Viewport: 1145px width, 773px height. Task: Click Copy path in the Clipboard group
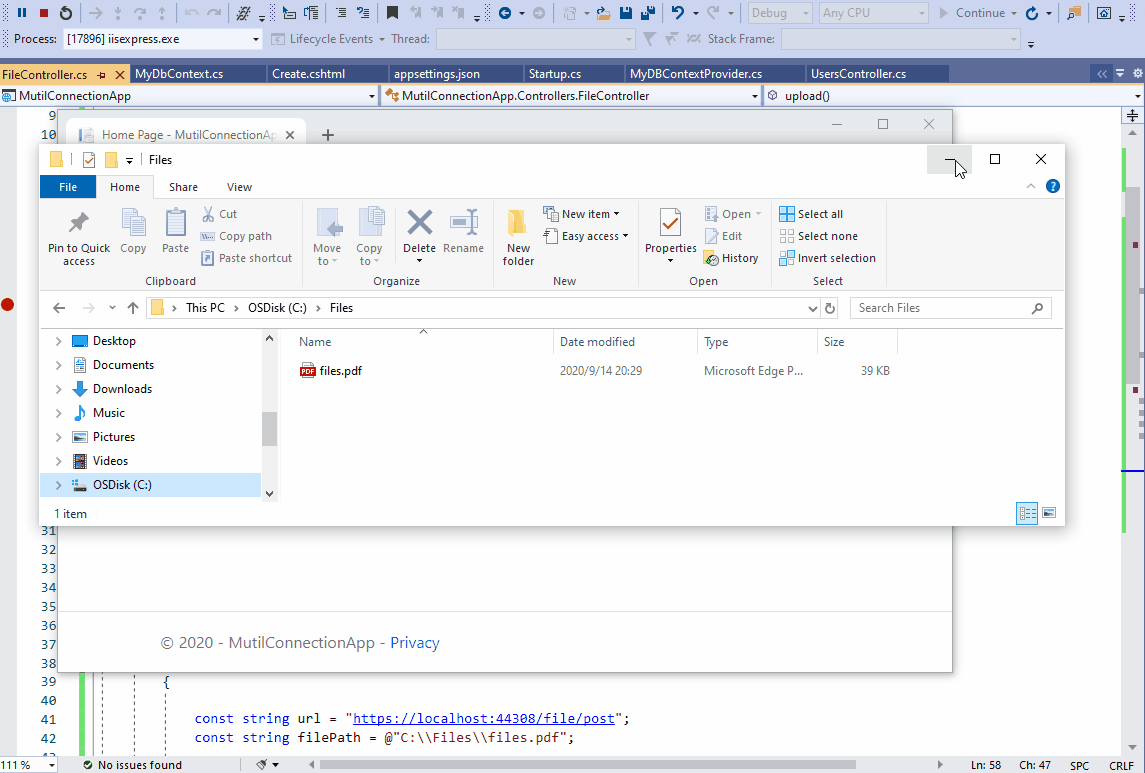(x=235, y=236)
